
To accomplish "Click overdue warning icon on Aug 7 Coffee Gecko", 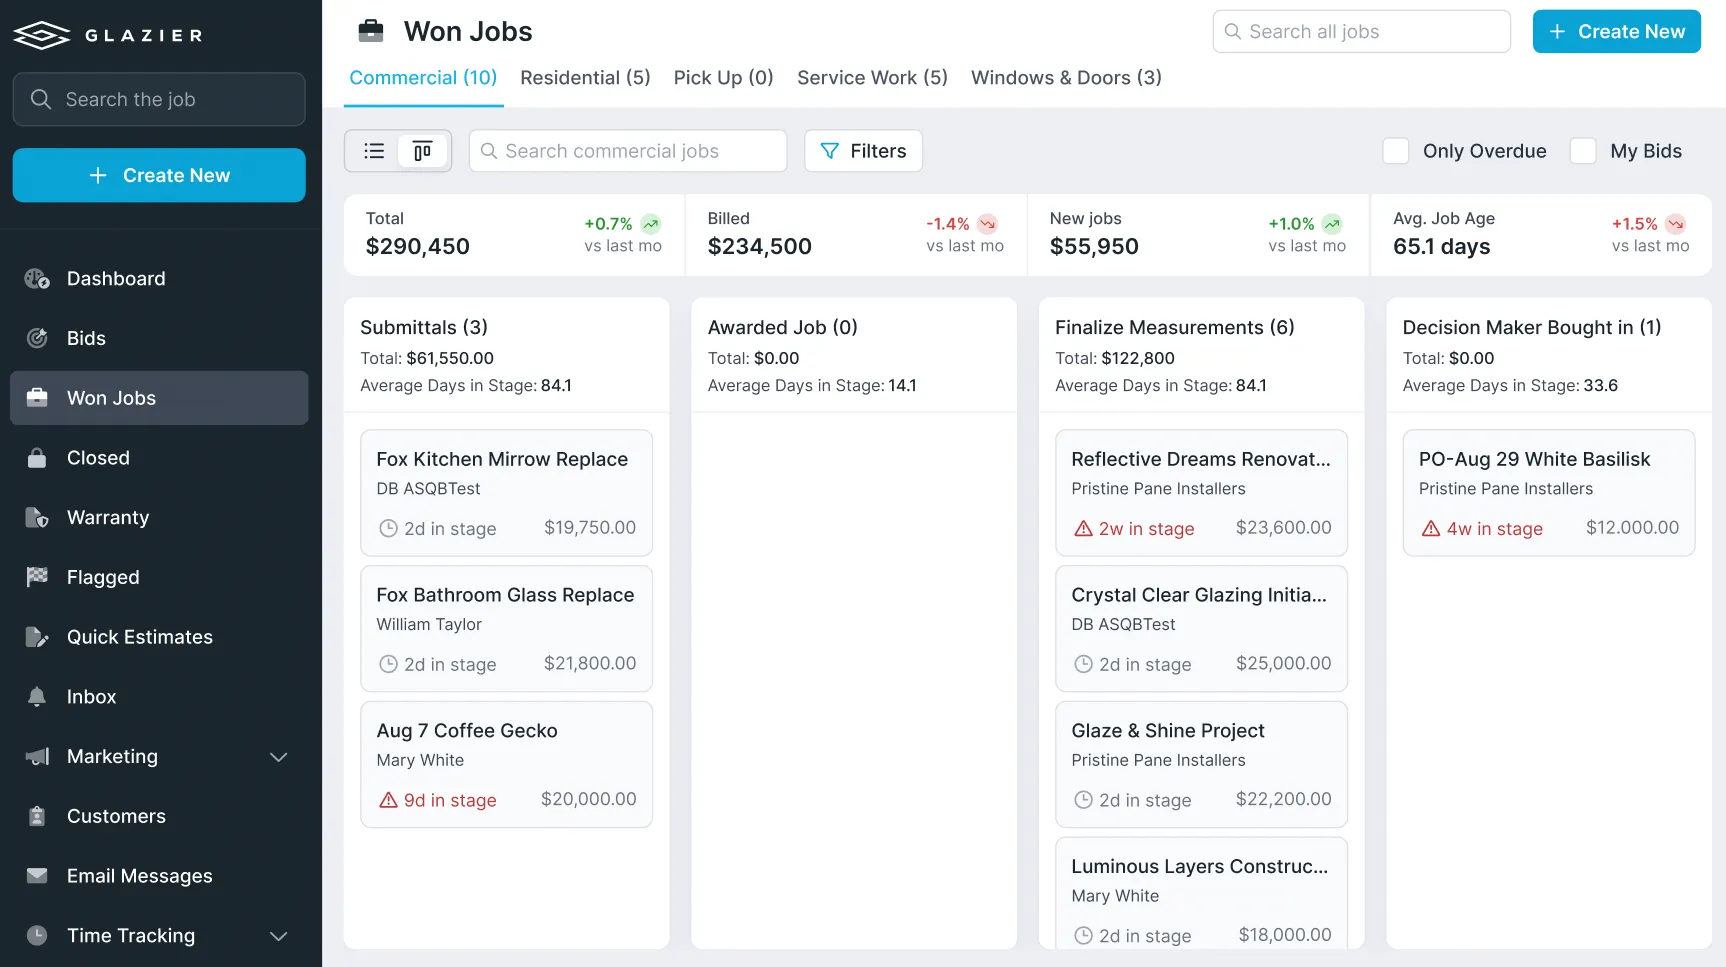I will [x=388, y=800].
